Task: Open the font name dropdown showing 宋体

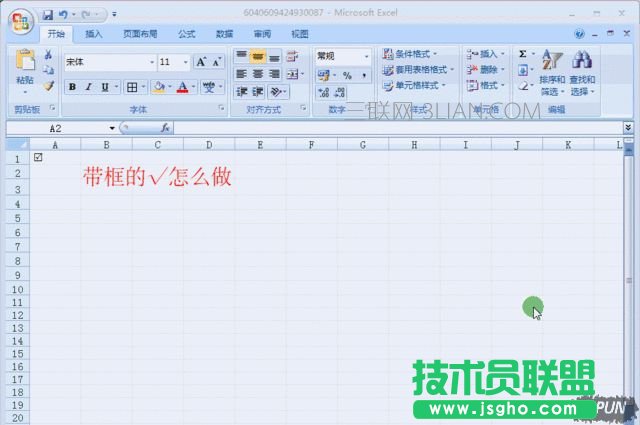Action: click(x=149, y=62)
